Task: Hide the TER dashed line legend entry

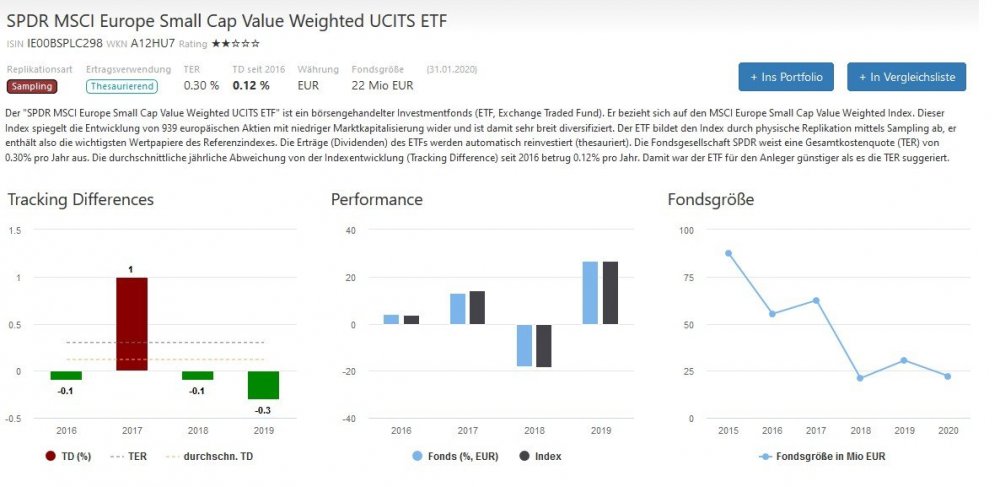Action: (133, 456)
